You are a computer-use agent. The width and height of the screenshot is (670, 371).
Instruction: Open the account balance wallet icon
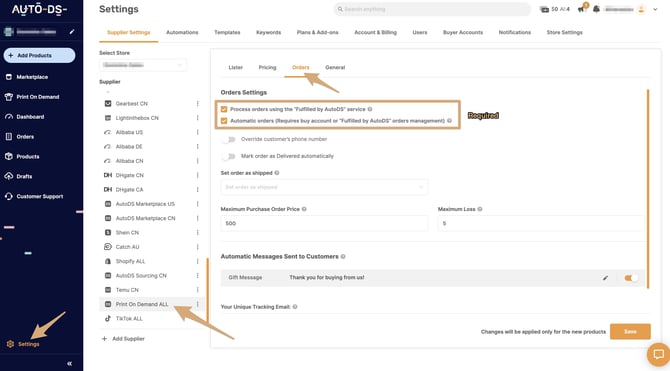544,9
